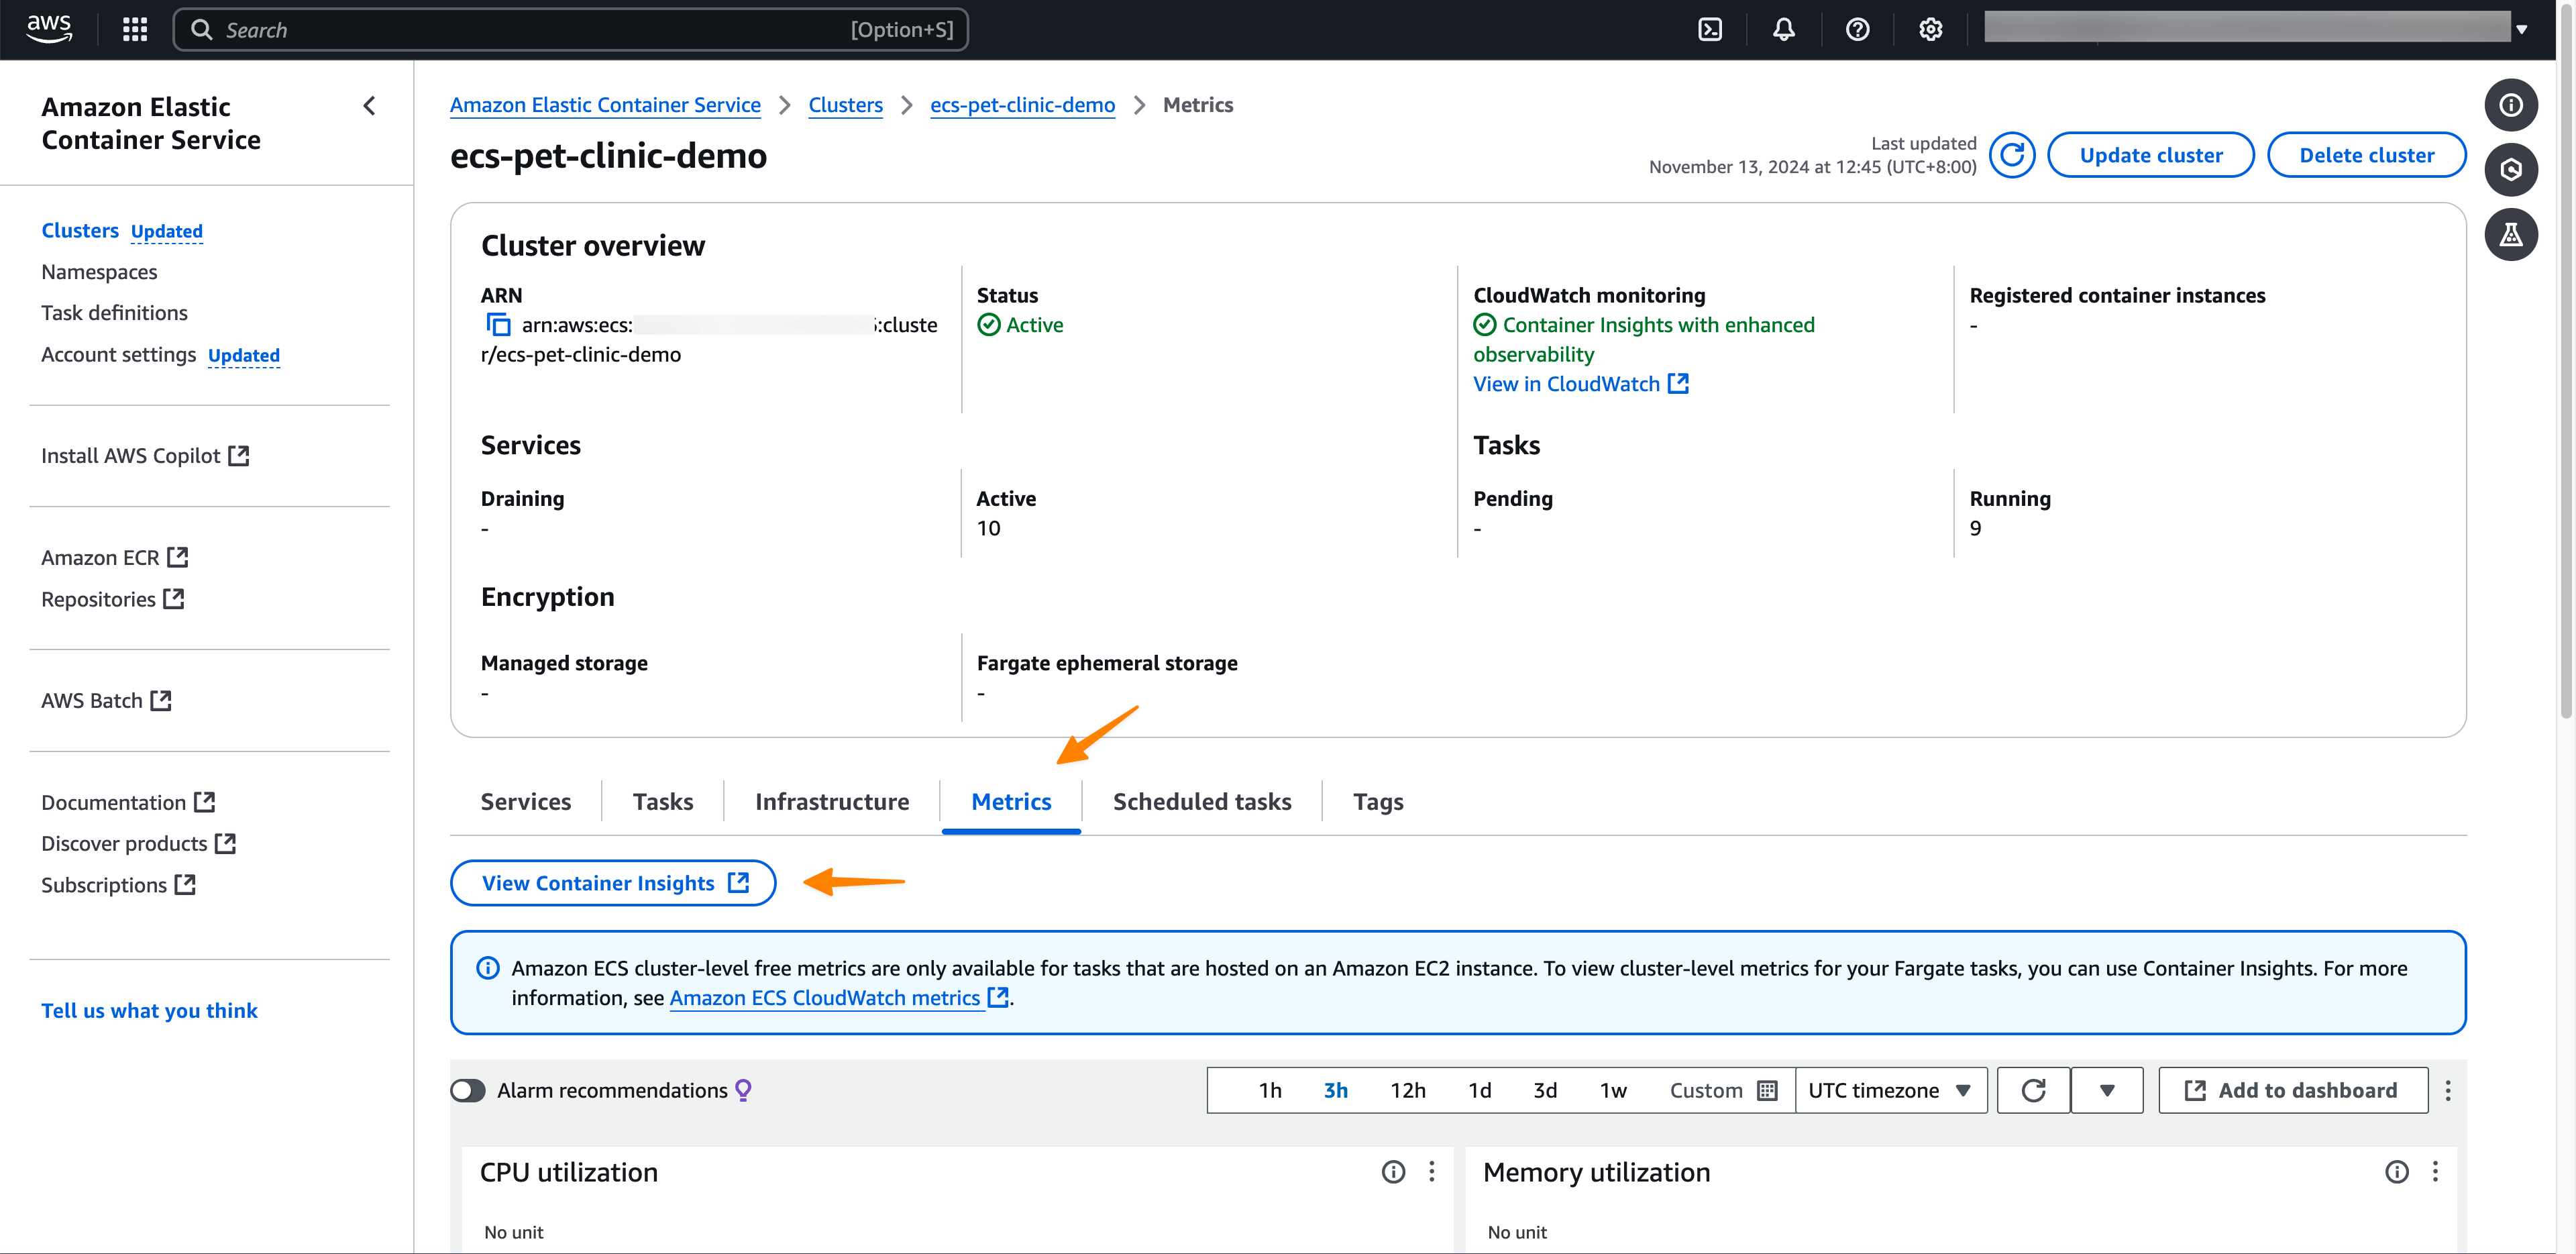Click the Memory utilization three-dot menu

click(2435, 1172)
